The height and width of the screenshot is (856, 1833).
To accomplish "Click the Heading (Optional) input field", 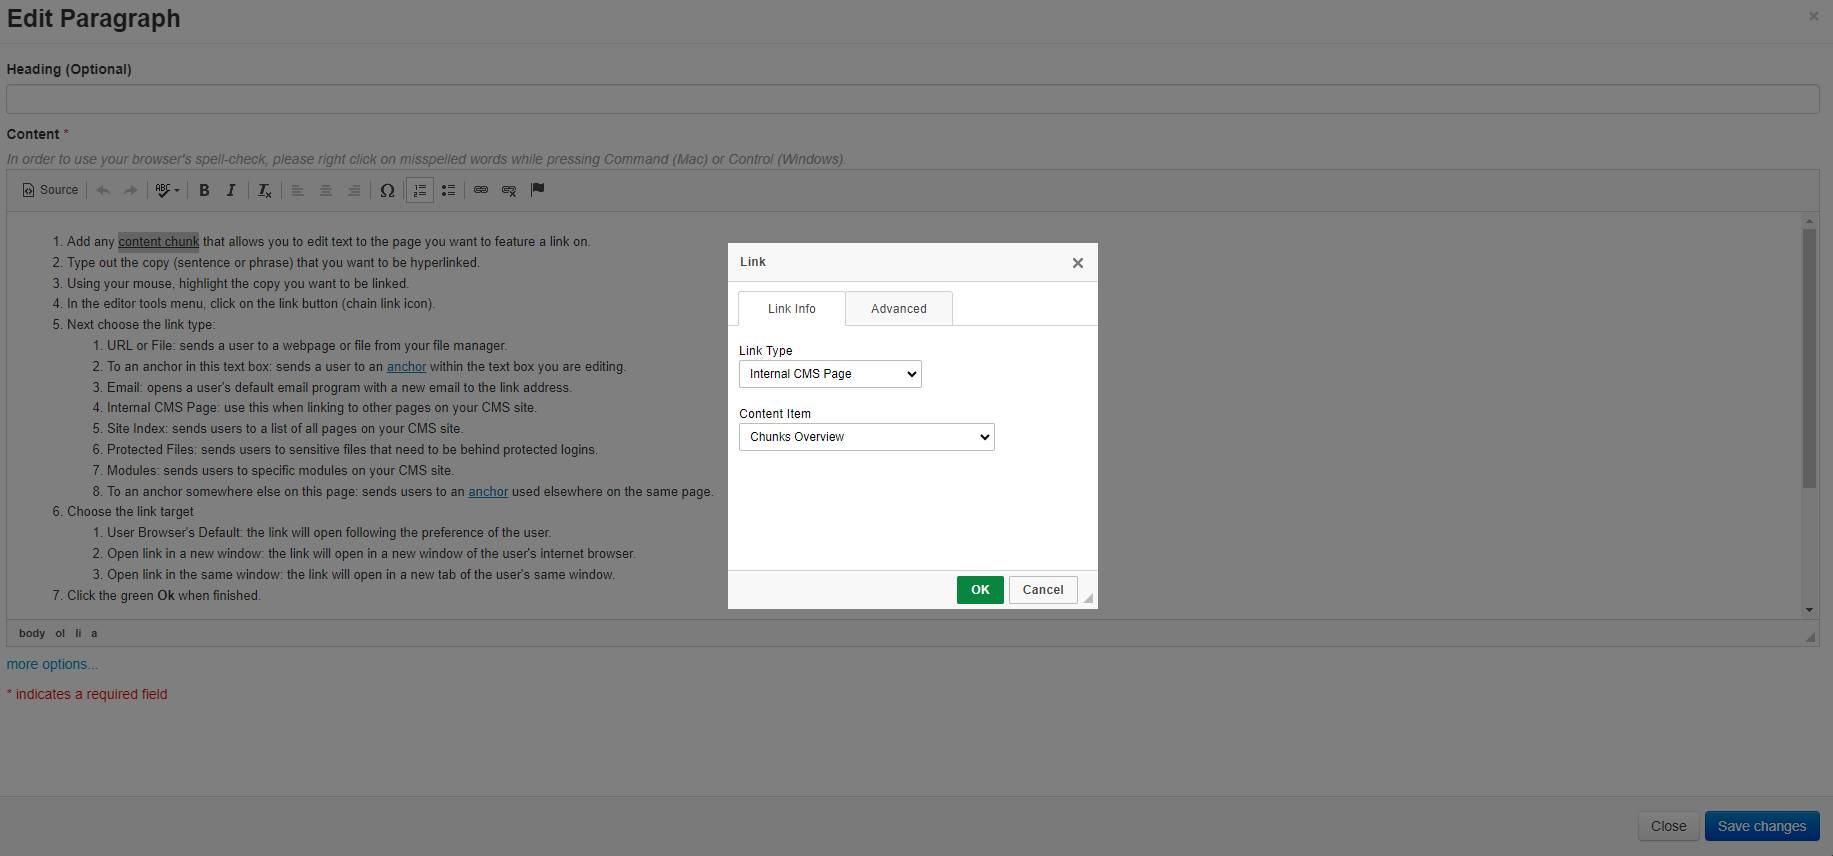I will tap(912, 99).
